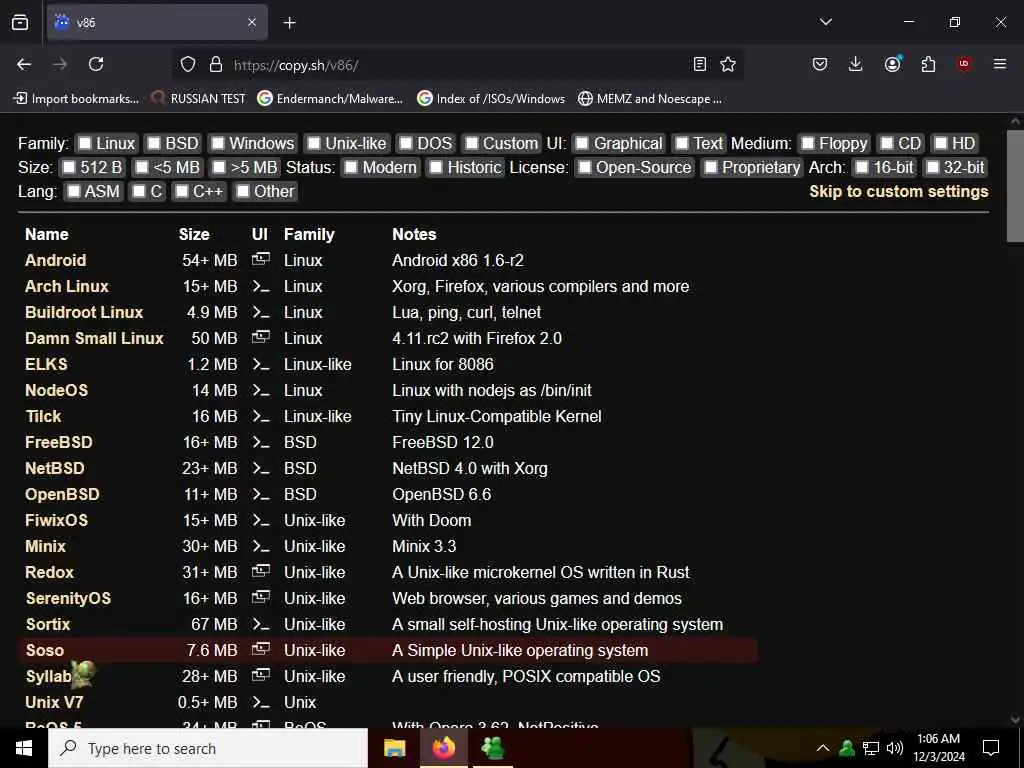1024x768 pixels.
Task: Open RUSSIAN TEST bookmark
Action: pyautogui.click(x=198, y=99)
